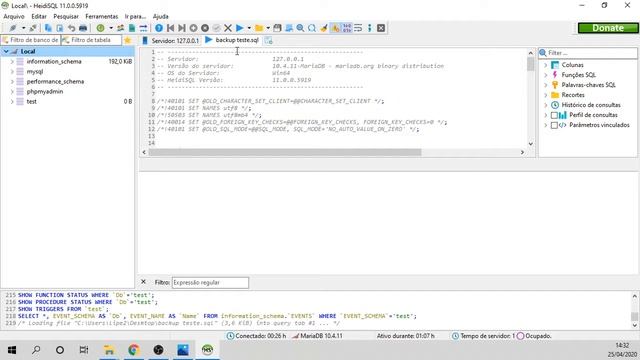The height and width of the screenshot is (360, 640).
Task: Select Palavras-chaves SQL in helper panel
Action: 588,85
